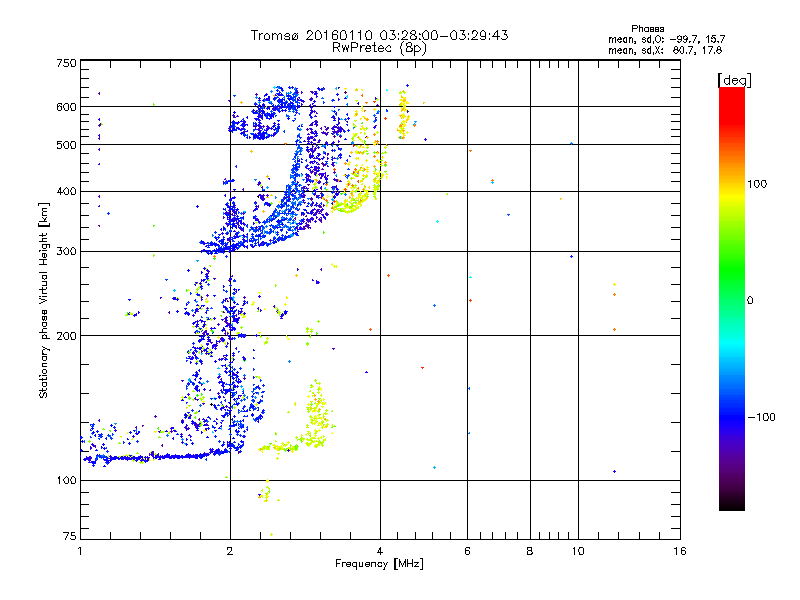The width and height of the screenshot is (800, 600).
Task: Click the x-axis tick label '10'
Action: (x=578, y=551)
